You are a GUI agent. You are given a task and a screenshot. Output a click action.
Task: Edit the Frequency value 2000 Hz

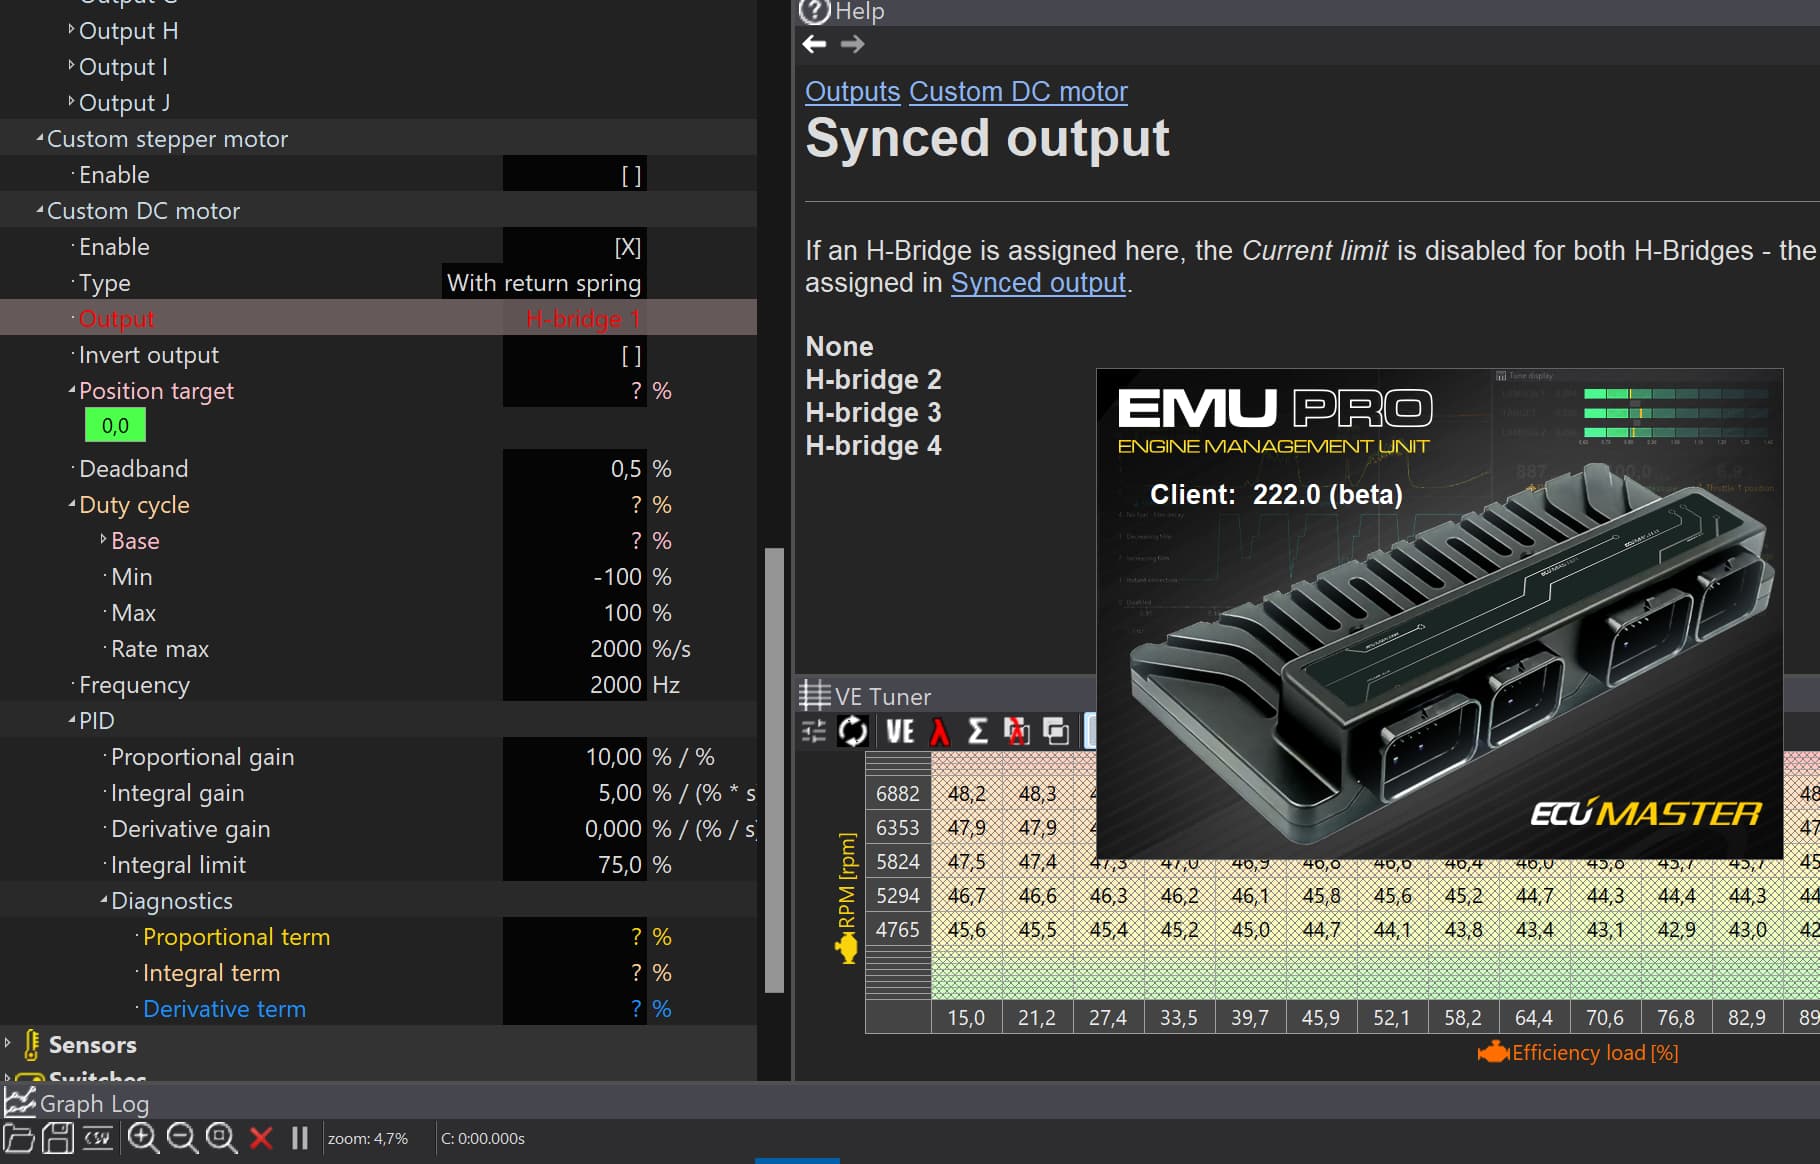575,685
